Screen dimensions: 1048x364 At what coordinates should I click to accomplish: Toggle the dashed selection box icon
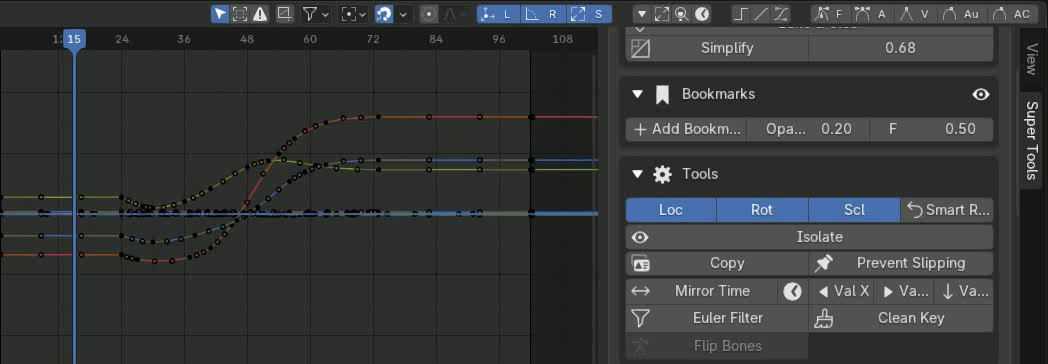tap(240, 13)
